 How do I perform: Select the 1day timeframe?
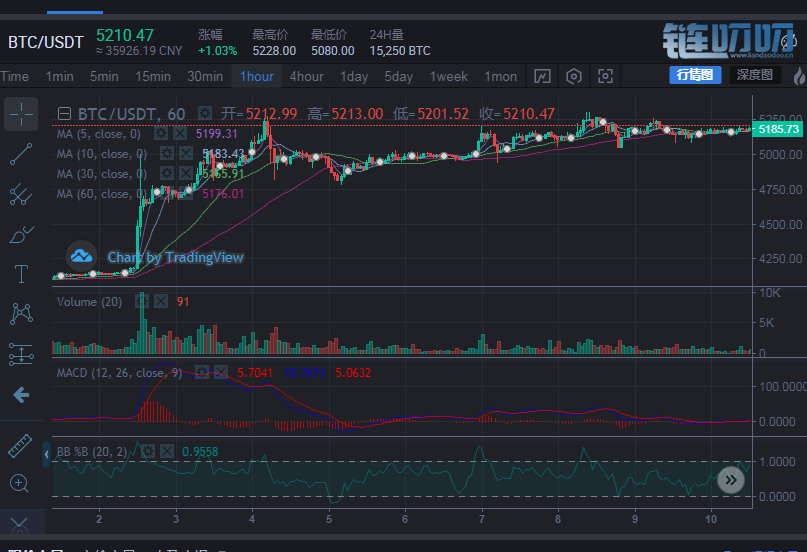[354, 76]
